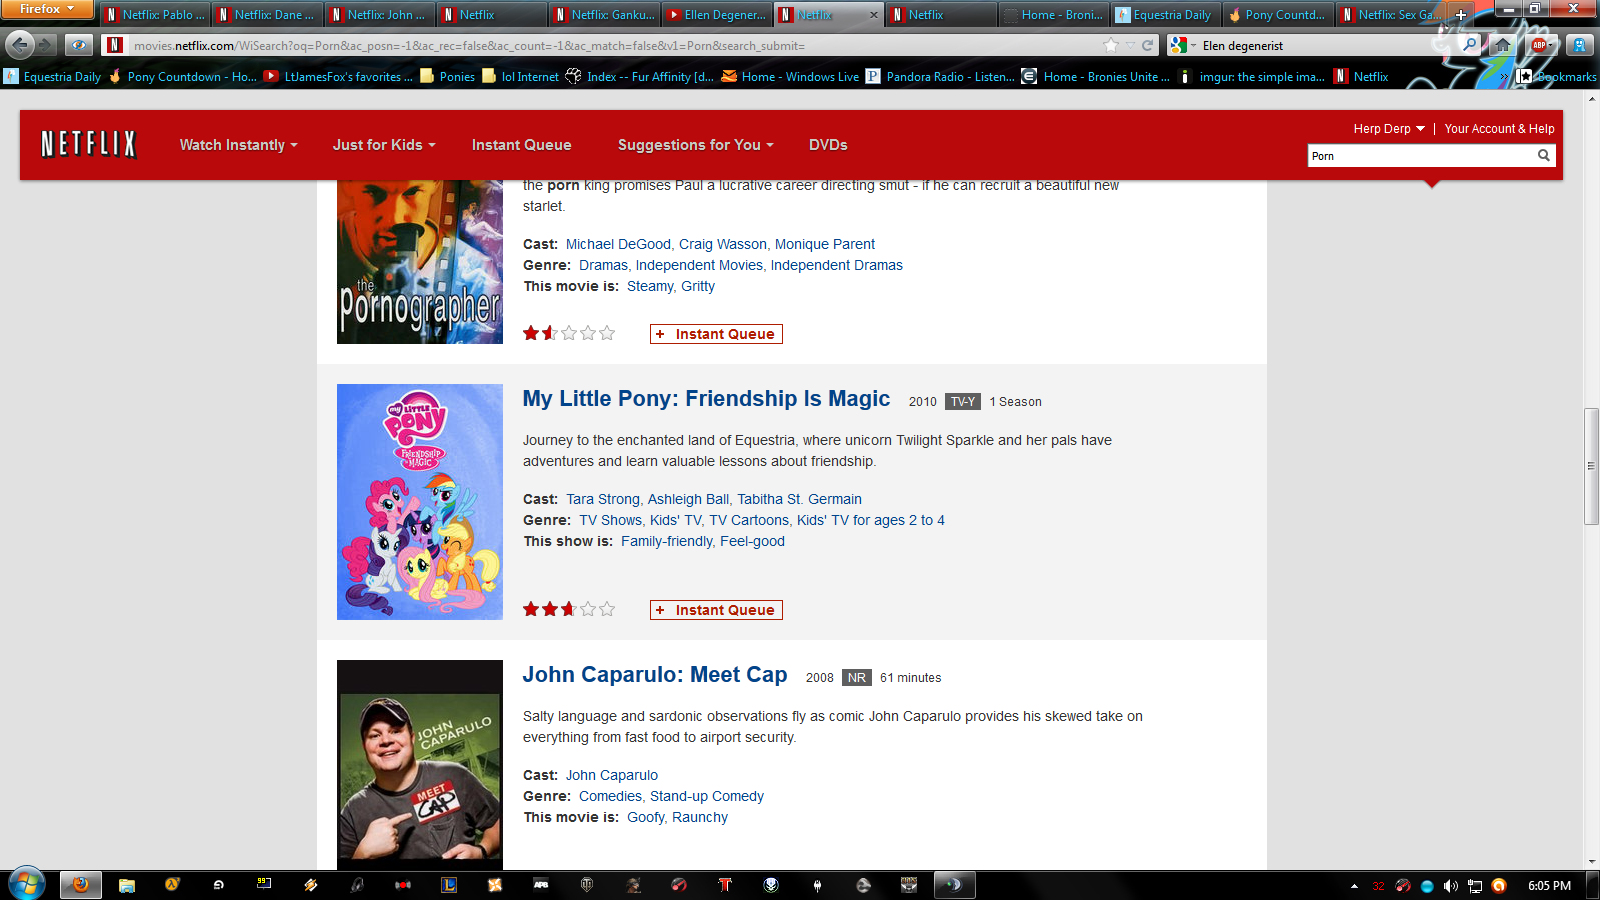Click the Firefox icon in the taskbar
The image size is (1600, 900).
click(81, 885)
